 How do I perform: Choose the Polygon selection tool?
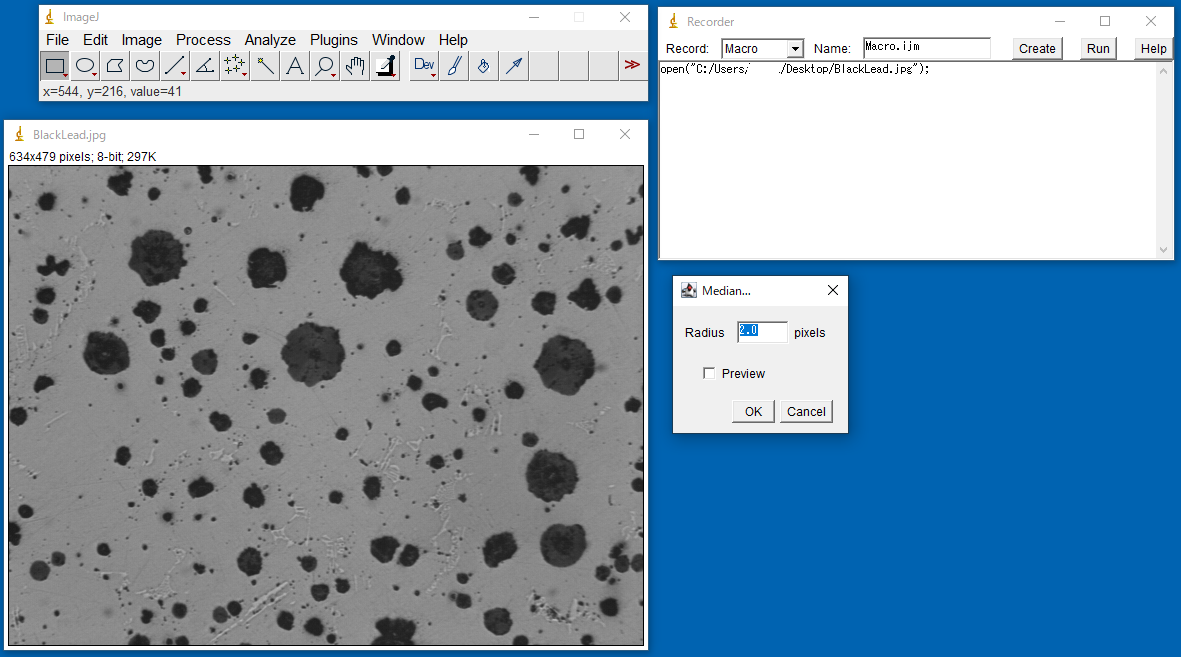[115, 66]
